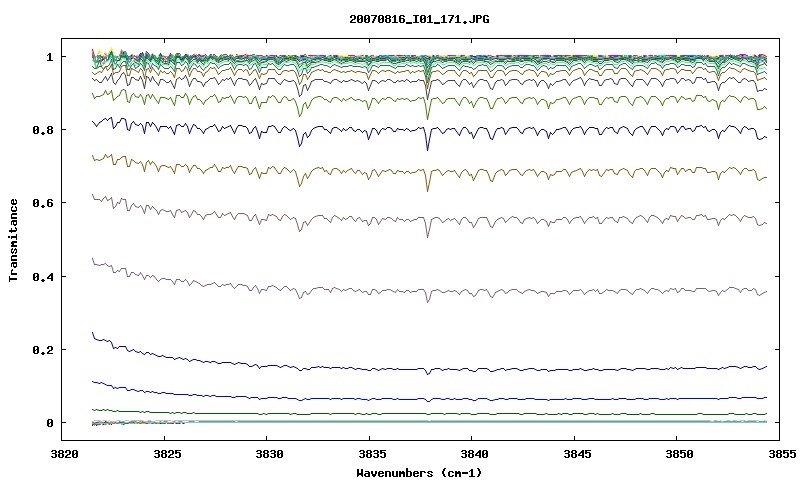This screenshot has height=480, width=800.
Task: Click the Transmittance y-axis label
Action: [x=13, y=240]
